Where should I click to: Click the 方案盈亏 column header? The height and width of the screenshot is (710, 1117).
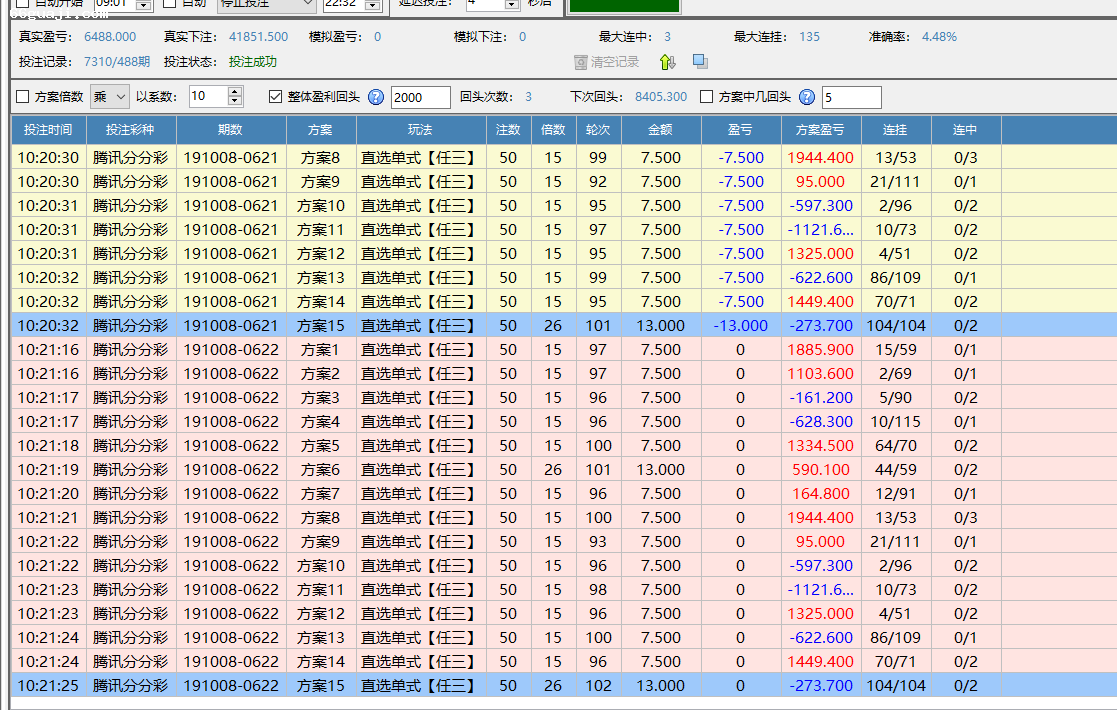[820, 130]
